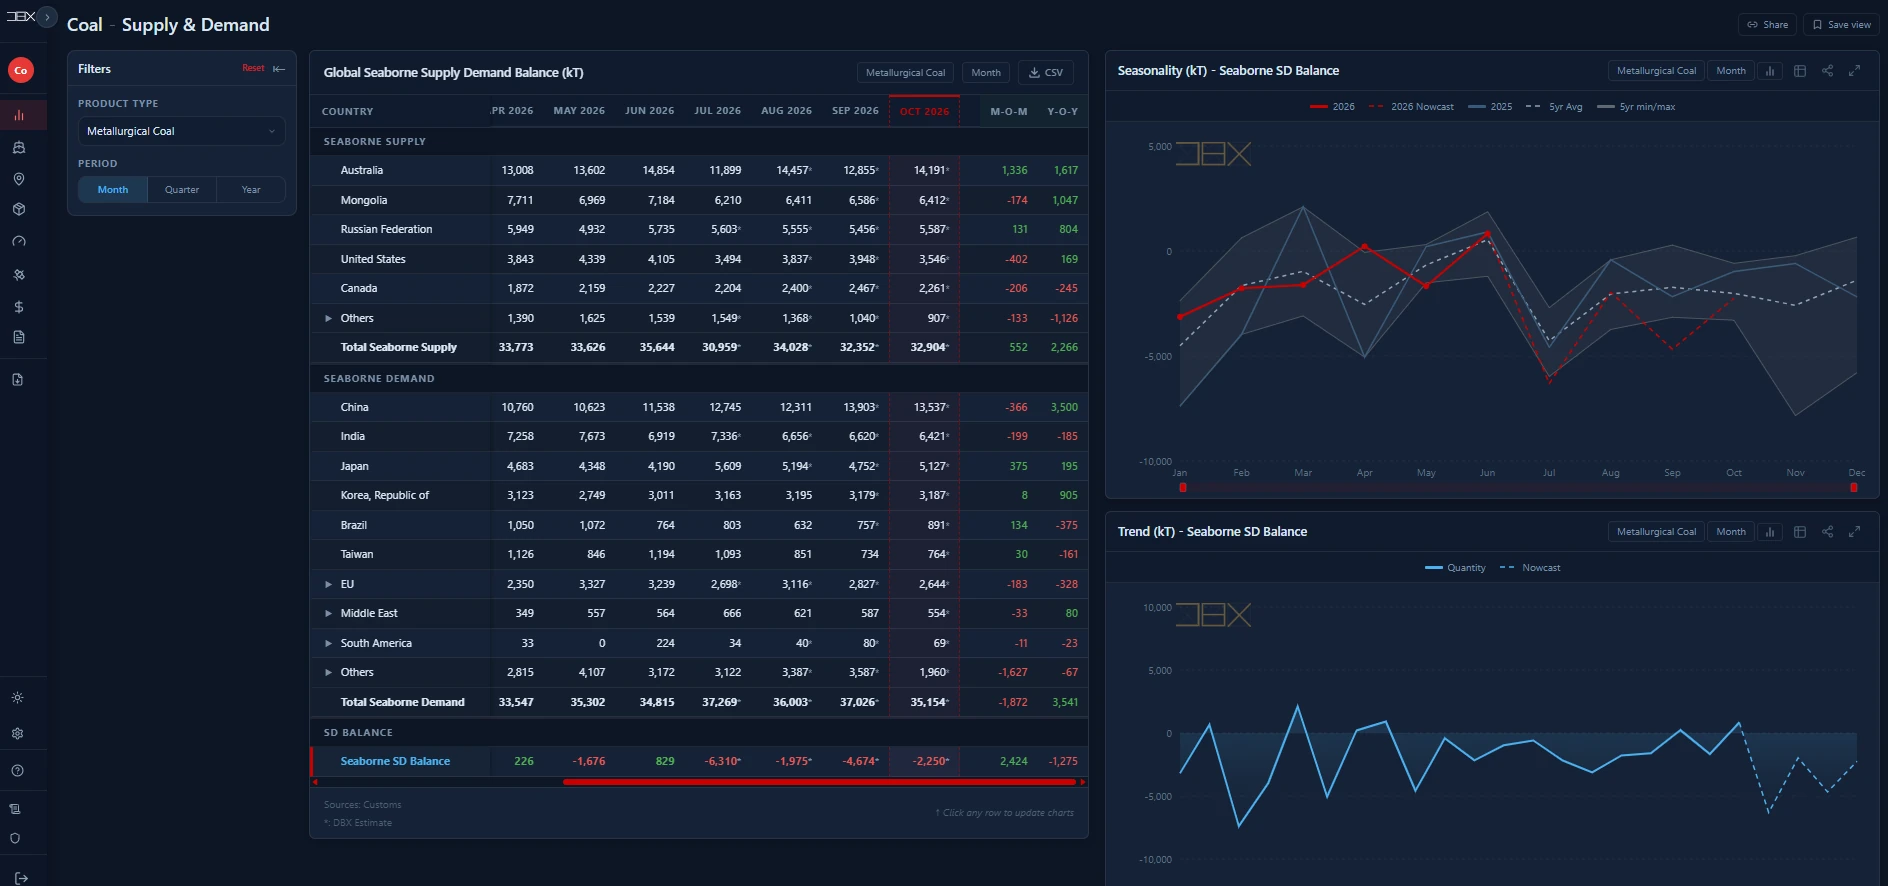
Task: Expand the Middle East demand row
Action: (328, 613)
